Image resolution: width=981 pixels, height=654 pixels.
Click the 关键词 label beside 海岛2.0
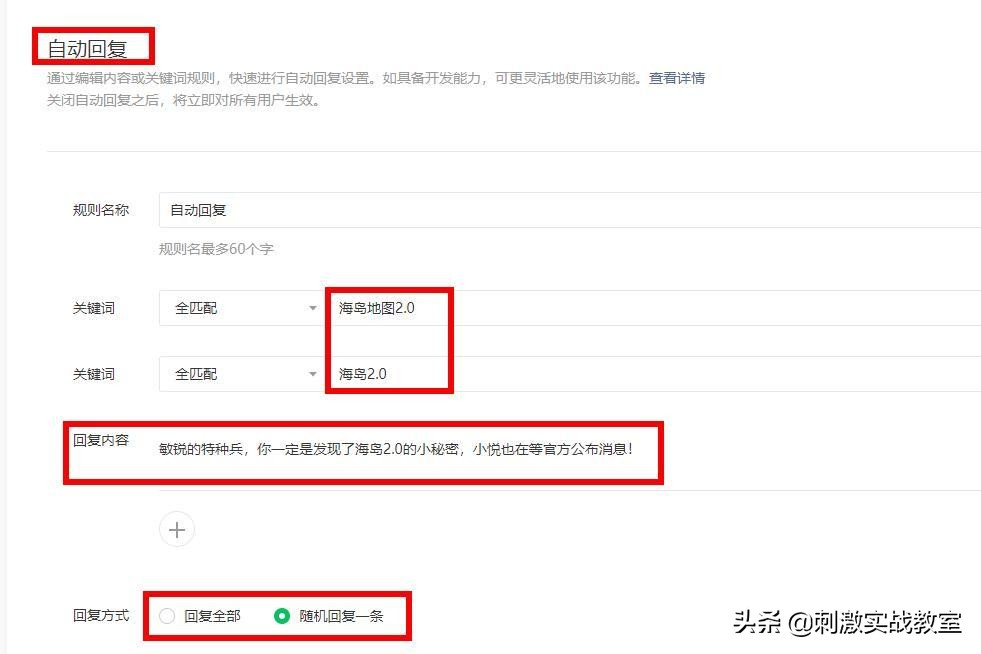(x=94, y=374)
